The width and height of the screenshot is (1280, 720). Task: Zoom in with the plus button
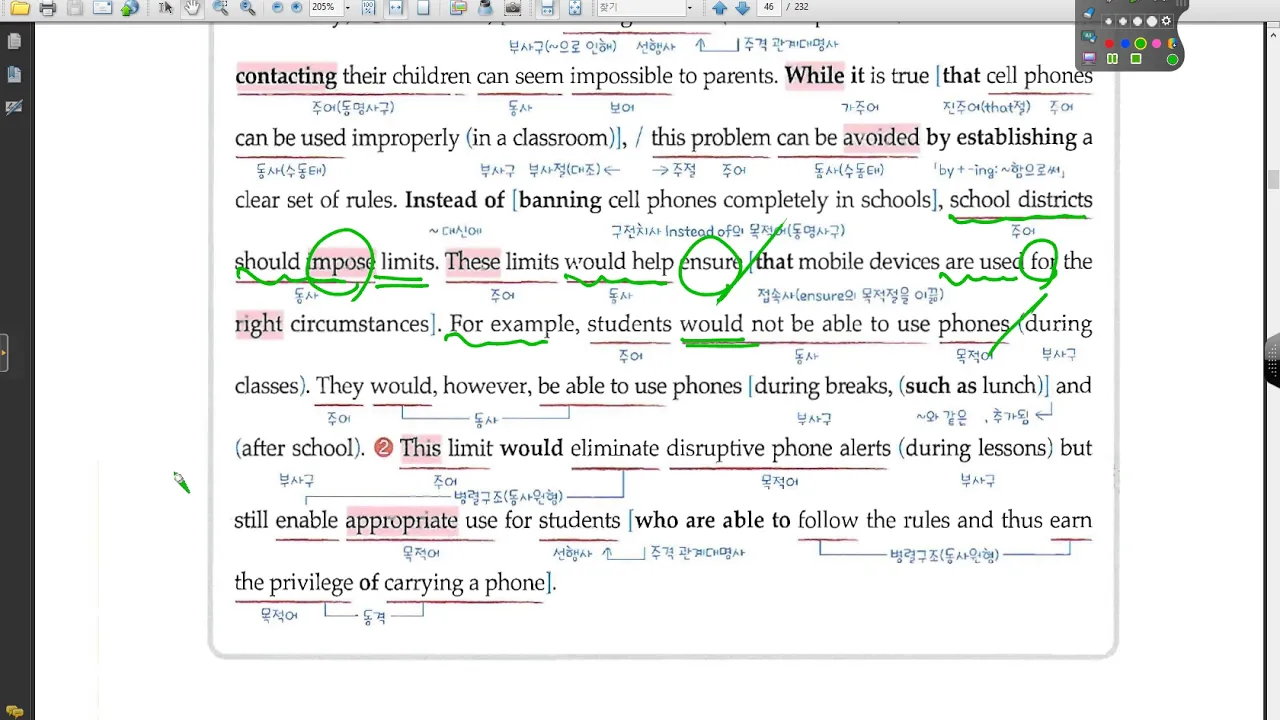coord(296,8)
